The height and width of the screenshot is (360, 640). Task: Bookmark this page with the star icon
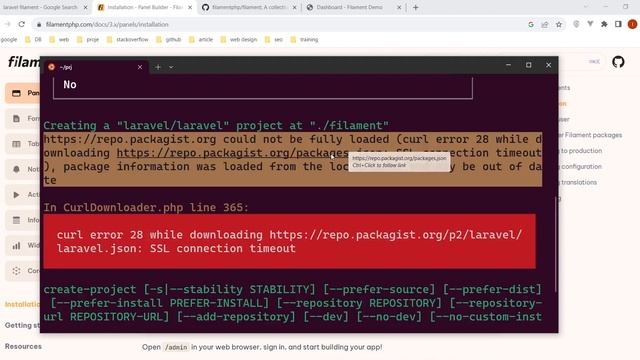pyautogui.click(x=559, y=24)
